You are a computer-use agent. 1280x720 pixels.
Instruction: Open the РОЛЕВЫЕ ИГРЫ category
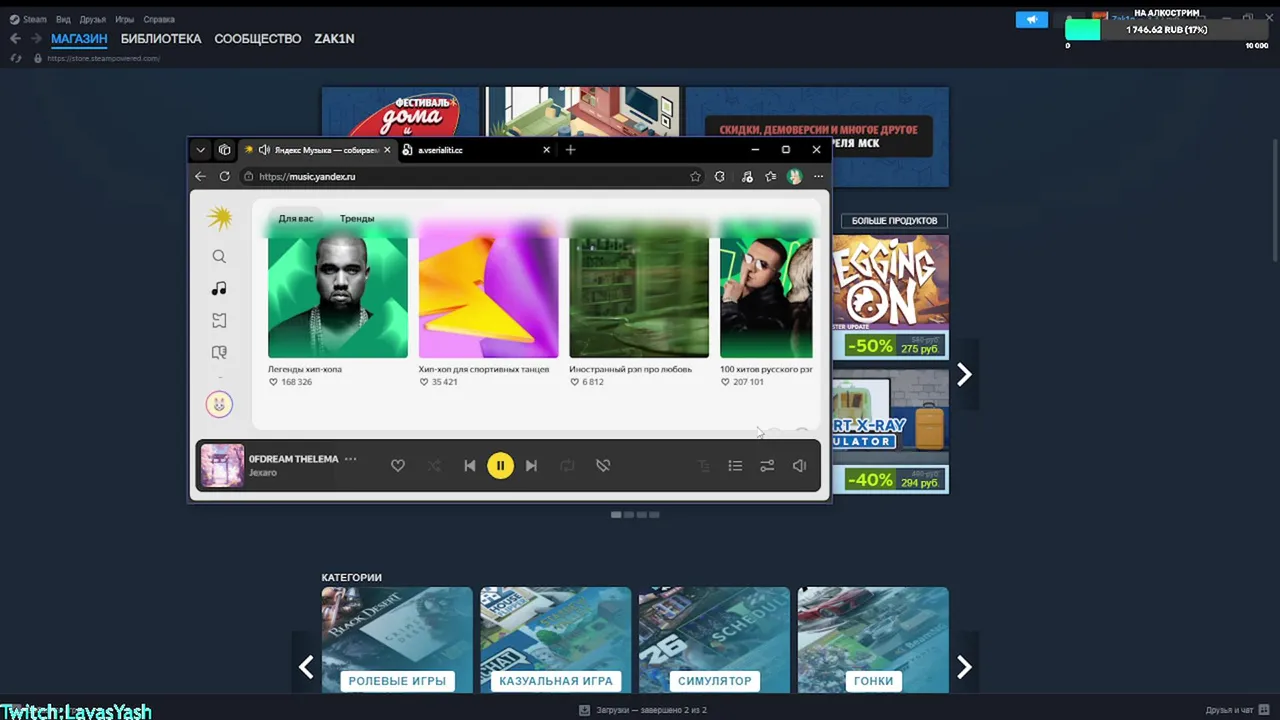(397, 640)
